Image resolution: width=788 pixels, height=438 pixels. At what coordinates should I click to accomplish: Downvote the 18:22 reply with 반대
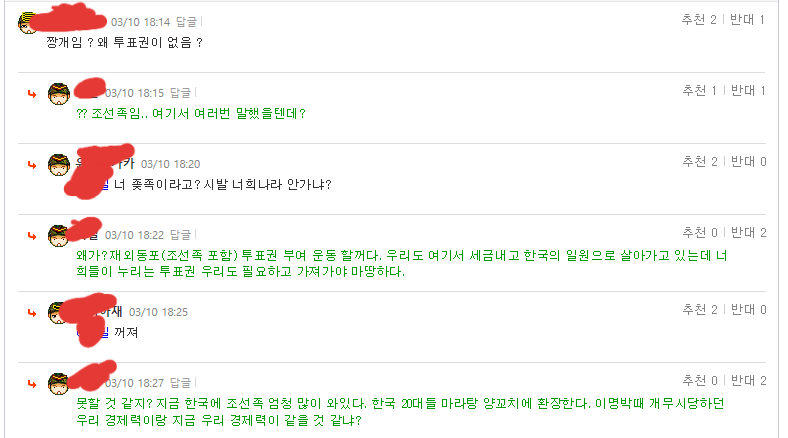pyautogui.click(x=748, y=232)
